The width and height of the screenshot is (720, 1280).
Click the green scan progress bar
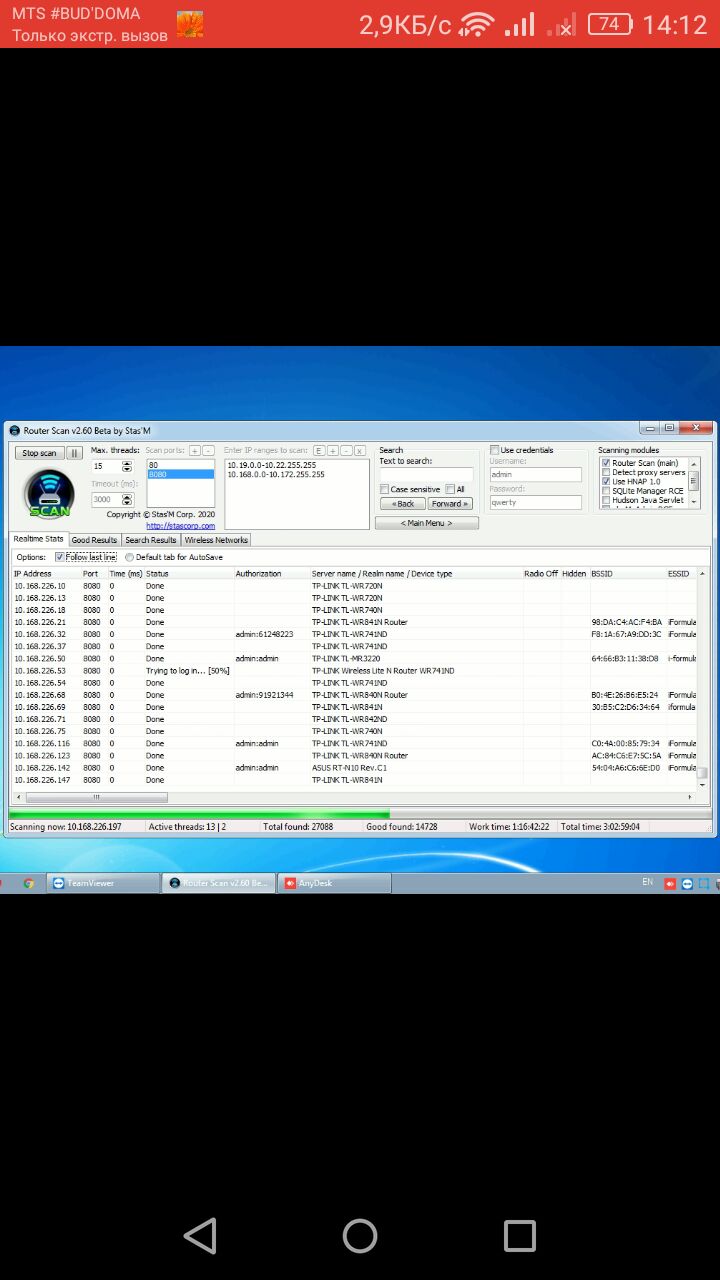(x=198, y=815)
